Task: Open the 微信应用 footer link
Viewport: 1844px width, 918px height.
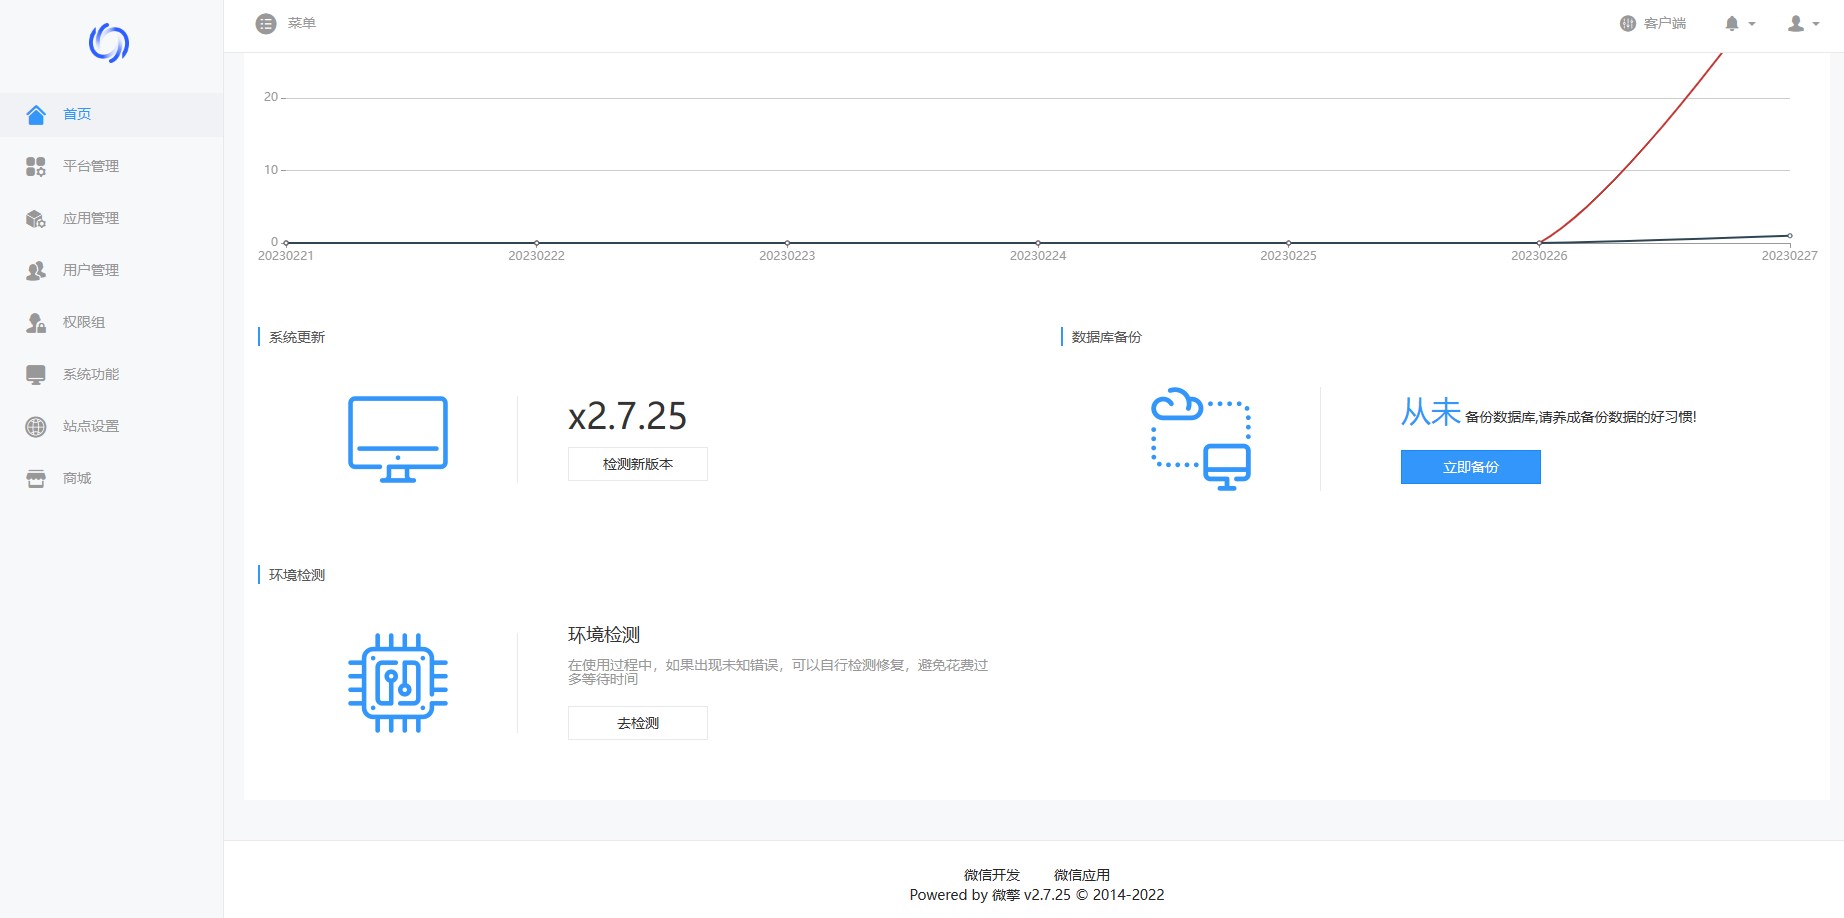Action: click(x=1081, y=875)
